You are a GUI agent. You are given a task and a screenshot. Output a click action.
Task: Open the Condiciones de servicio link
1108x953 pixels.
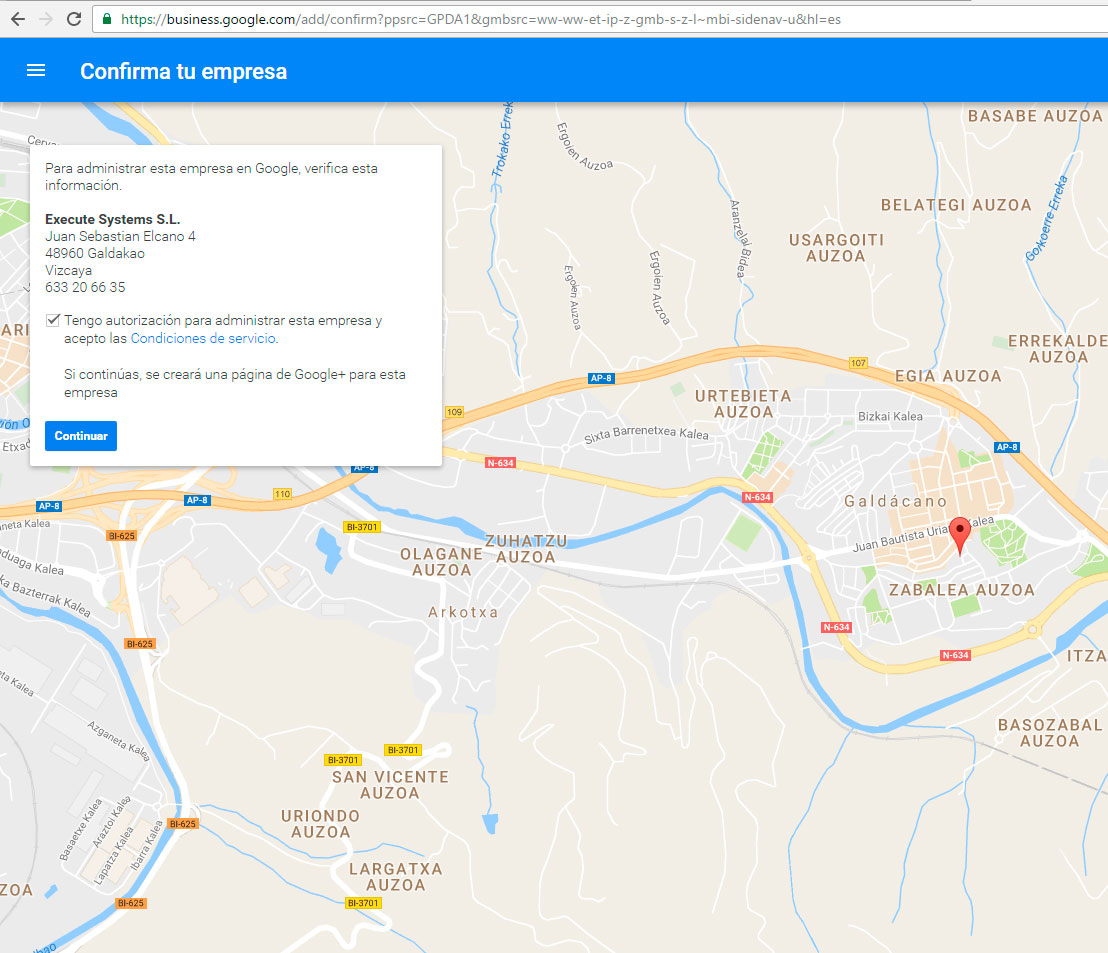point(203,339)
